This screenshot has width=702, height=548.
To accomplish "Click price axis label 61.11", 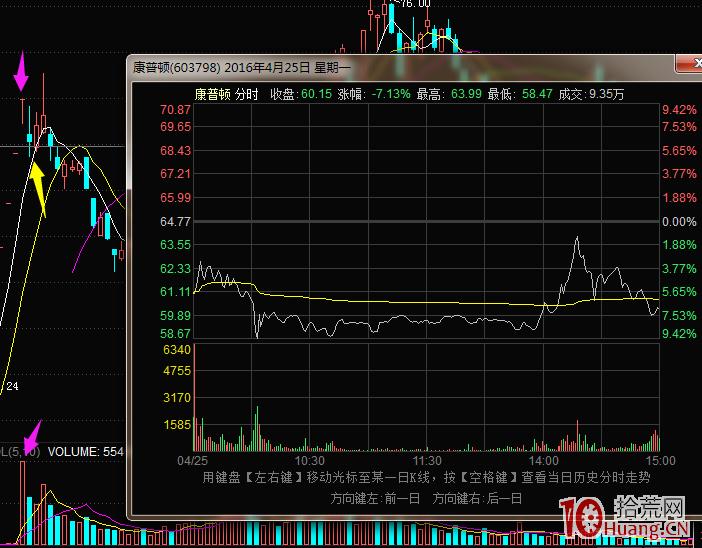I will pos(176,292).
